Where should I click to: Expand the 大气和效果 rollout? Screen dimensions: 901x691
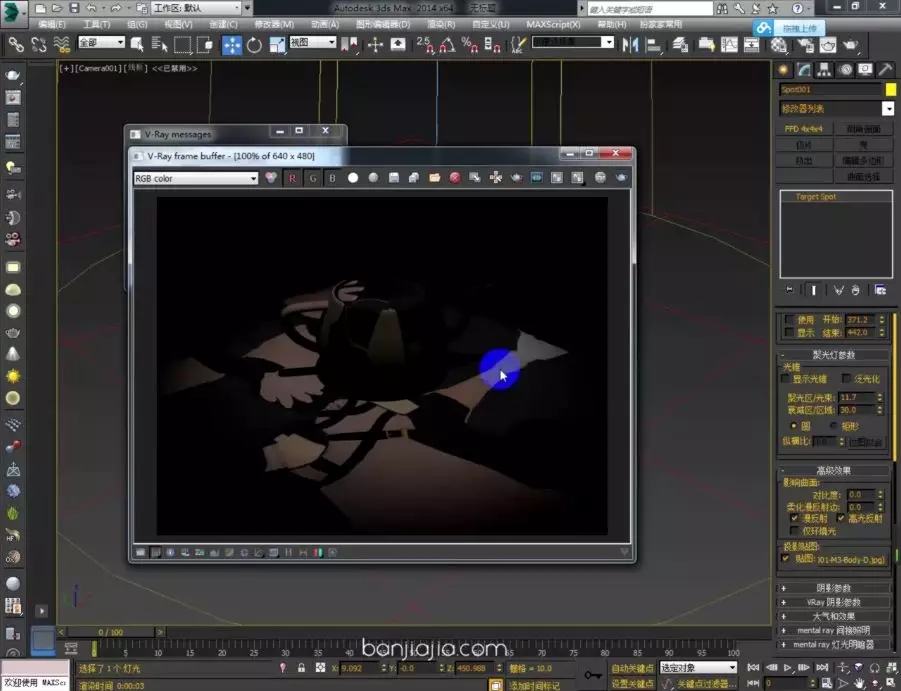click(x=833, y=616)
